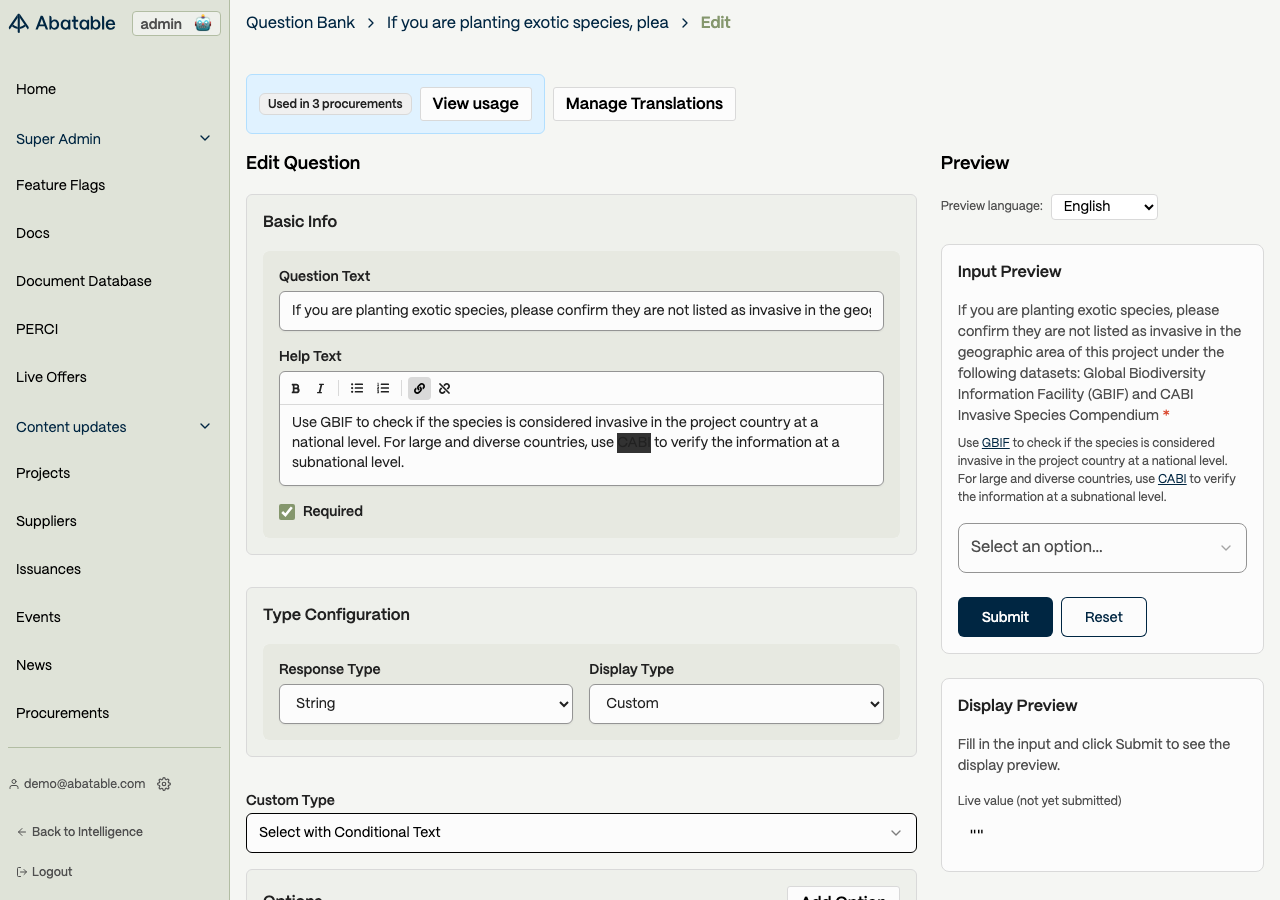Open Manage Translations
Screen dimensions: 1280x900
(644, 104)
